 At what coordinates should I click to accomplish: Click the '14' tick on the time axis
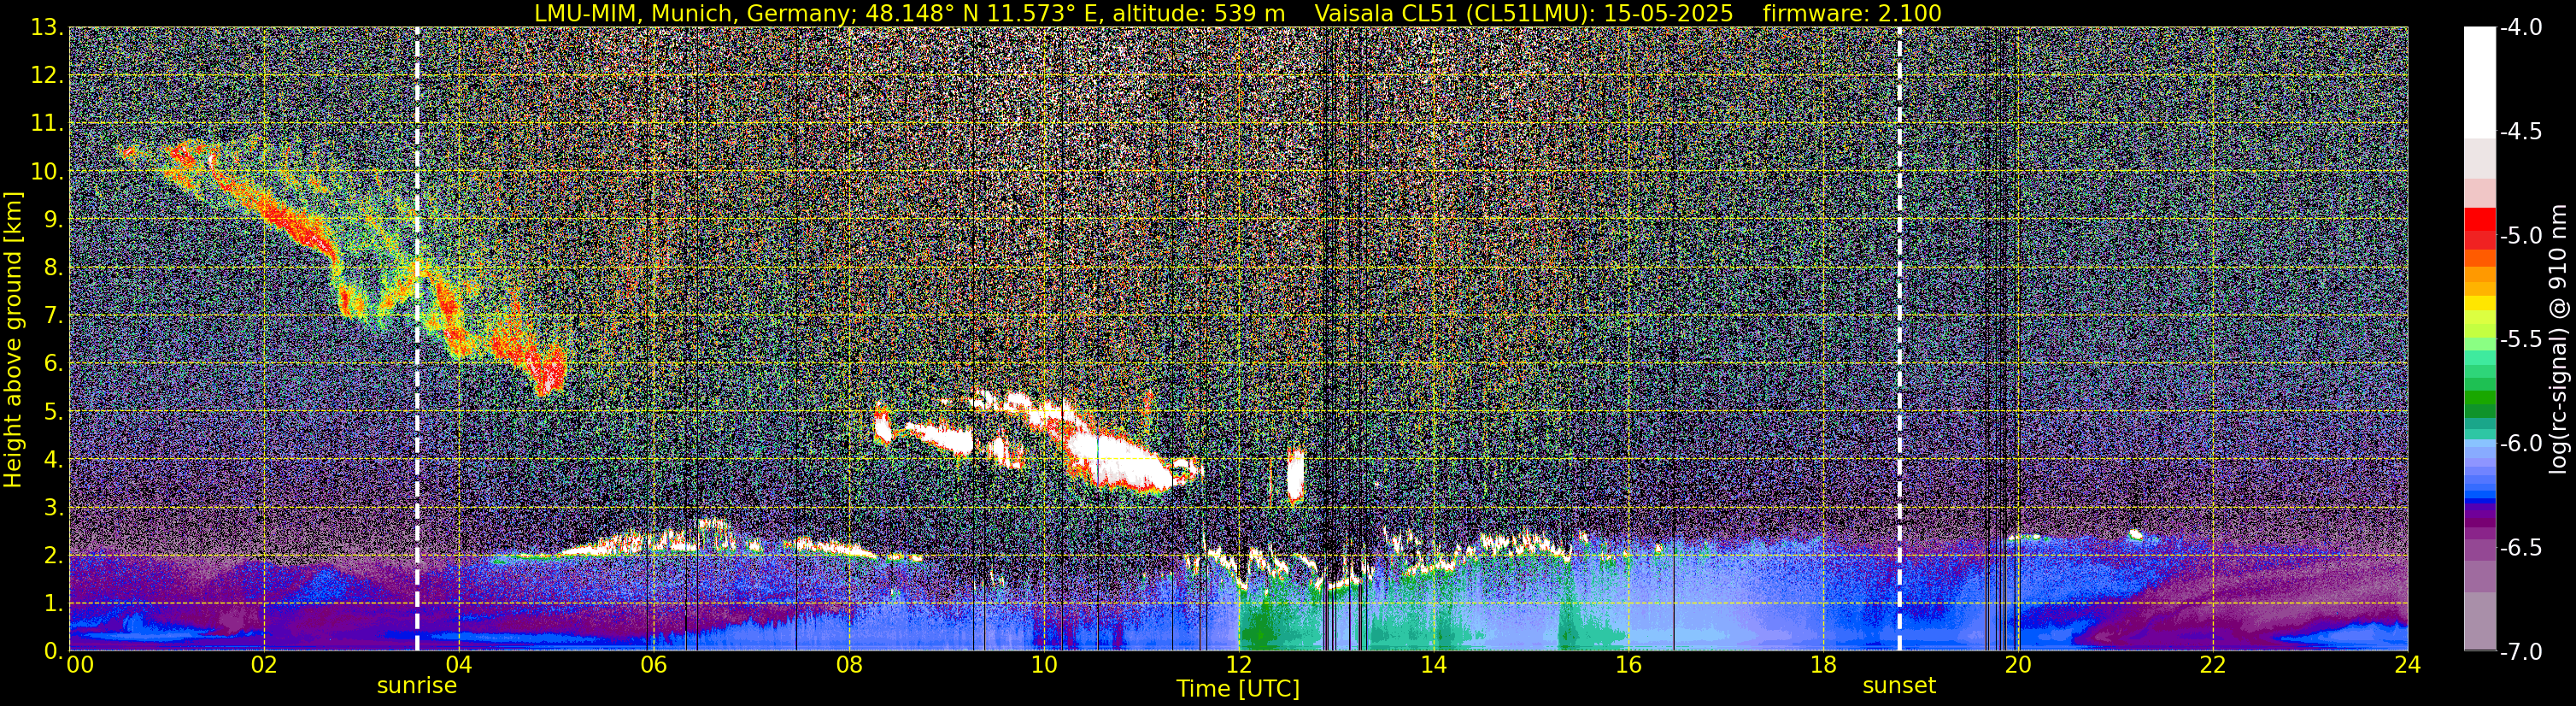tap(1433, 665)
